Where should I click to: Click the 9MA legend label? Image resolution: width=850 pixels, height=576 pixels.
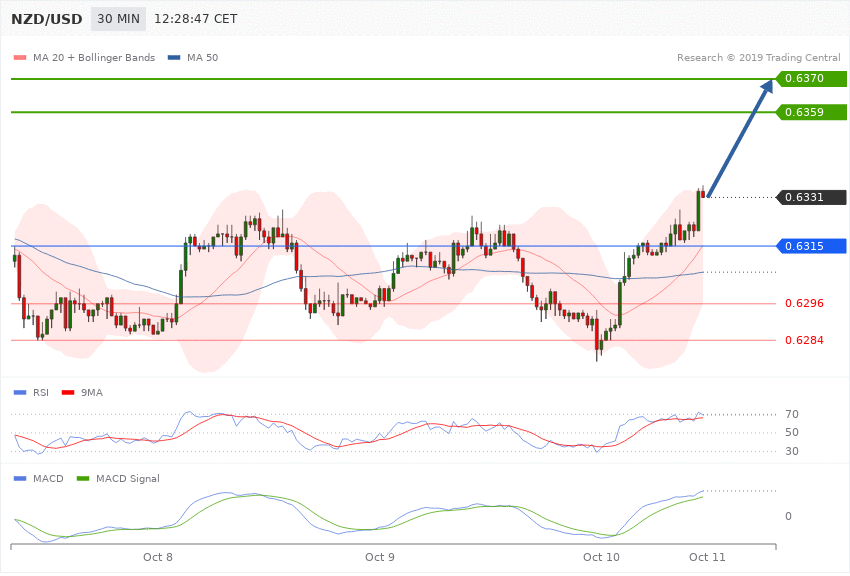point(92,392)
